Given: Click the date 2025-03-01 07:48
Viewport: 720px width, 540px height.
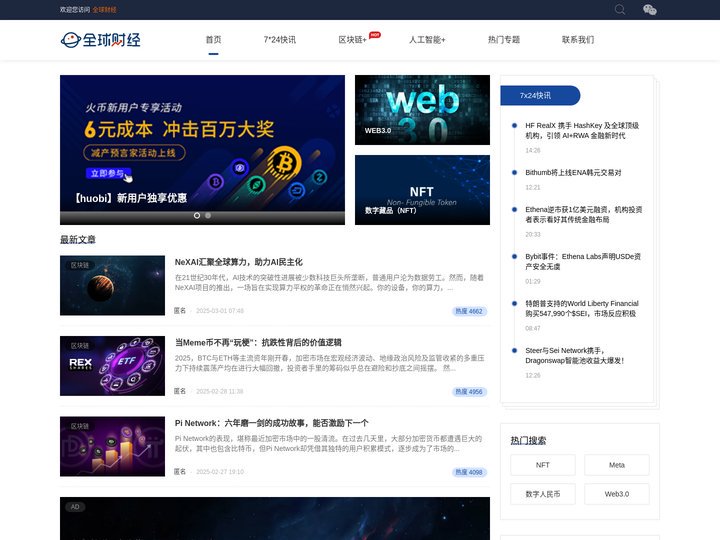Looking at the screenshot, I should (220, 311).
